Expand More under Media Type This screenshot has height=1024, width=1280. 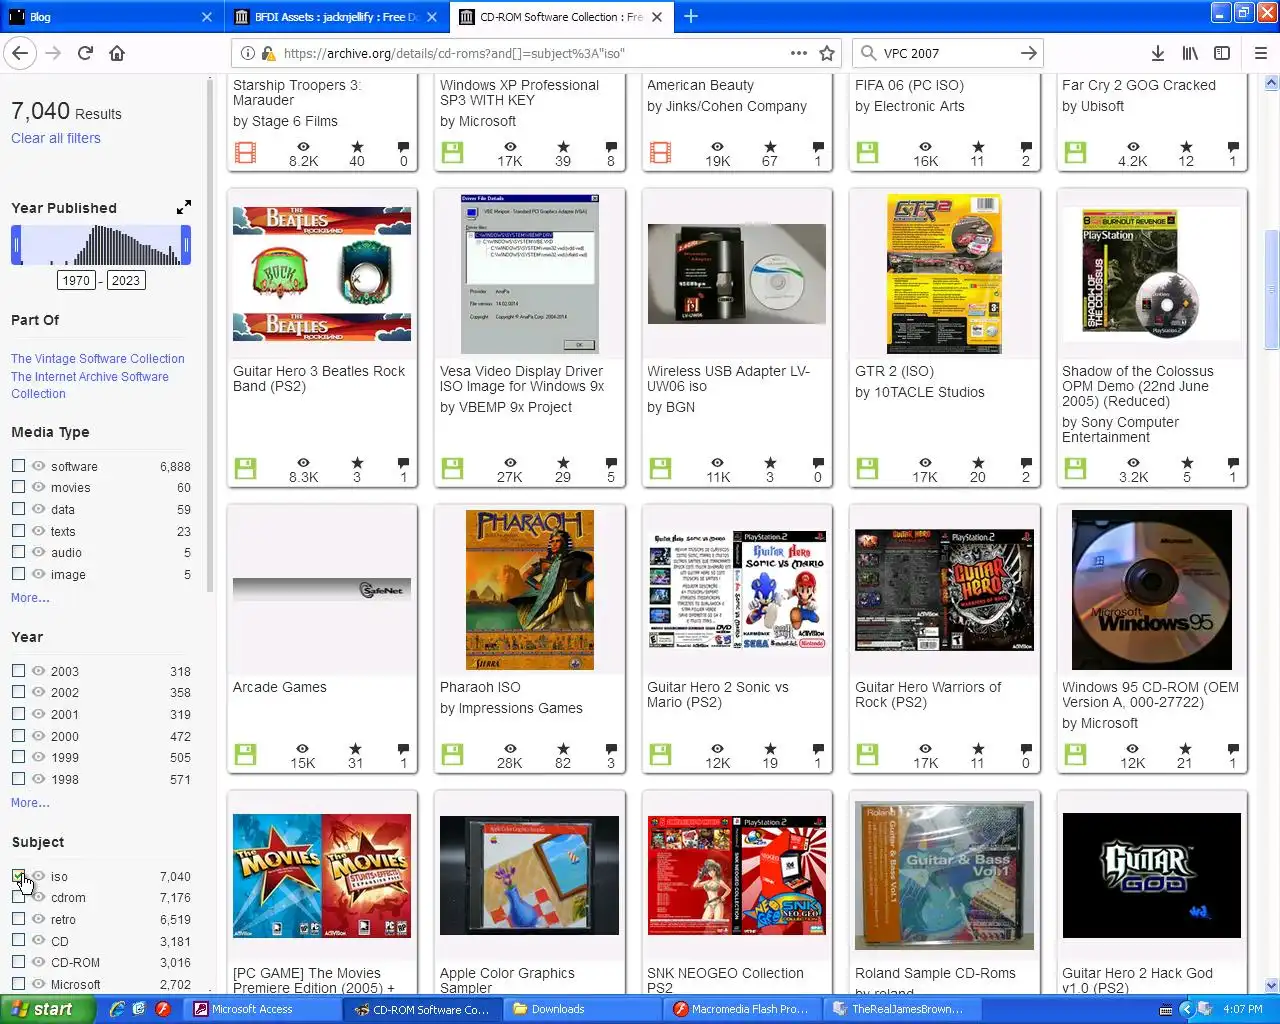[x=30, y=598]
